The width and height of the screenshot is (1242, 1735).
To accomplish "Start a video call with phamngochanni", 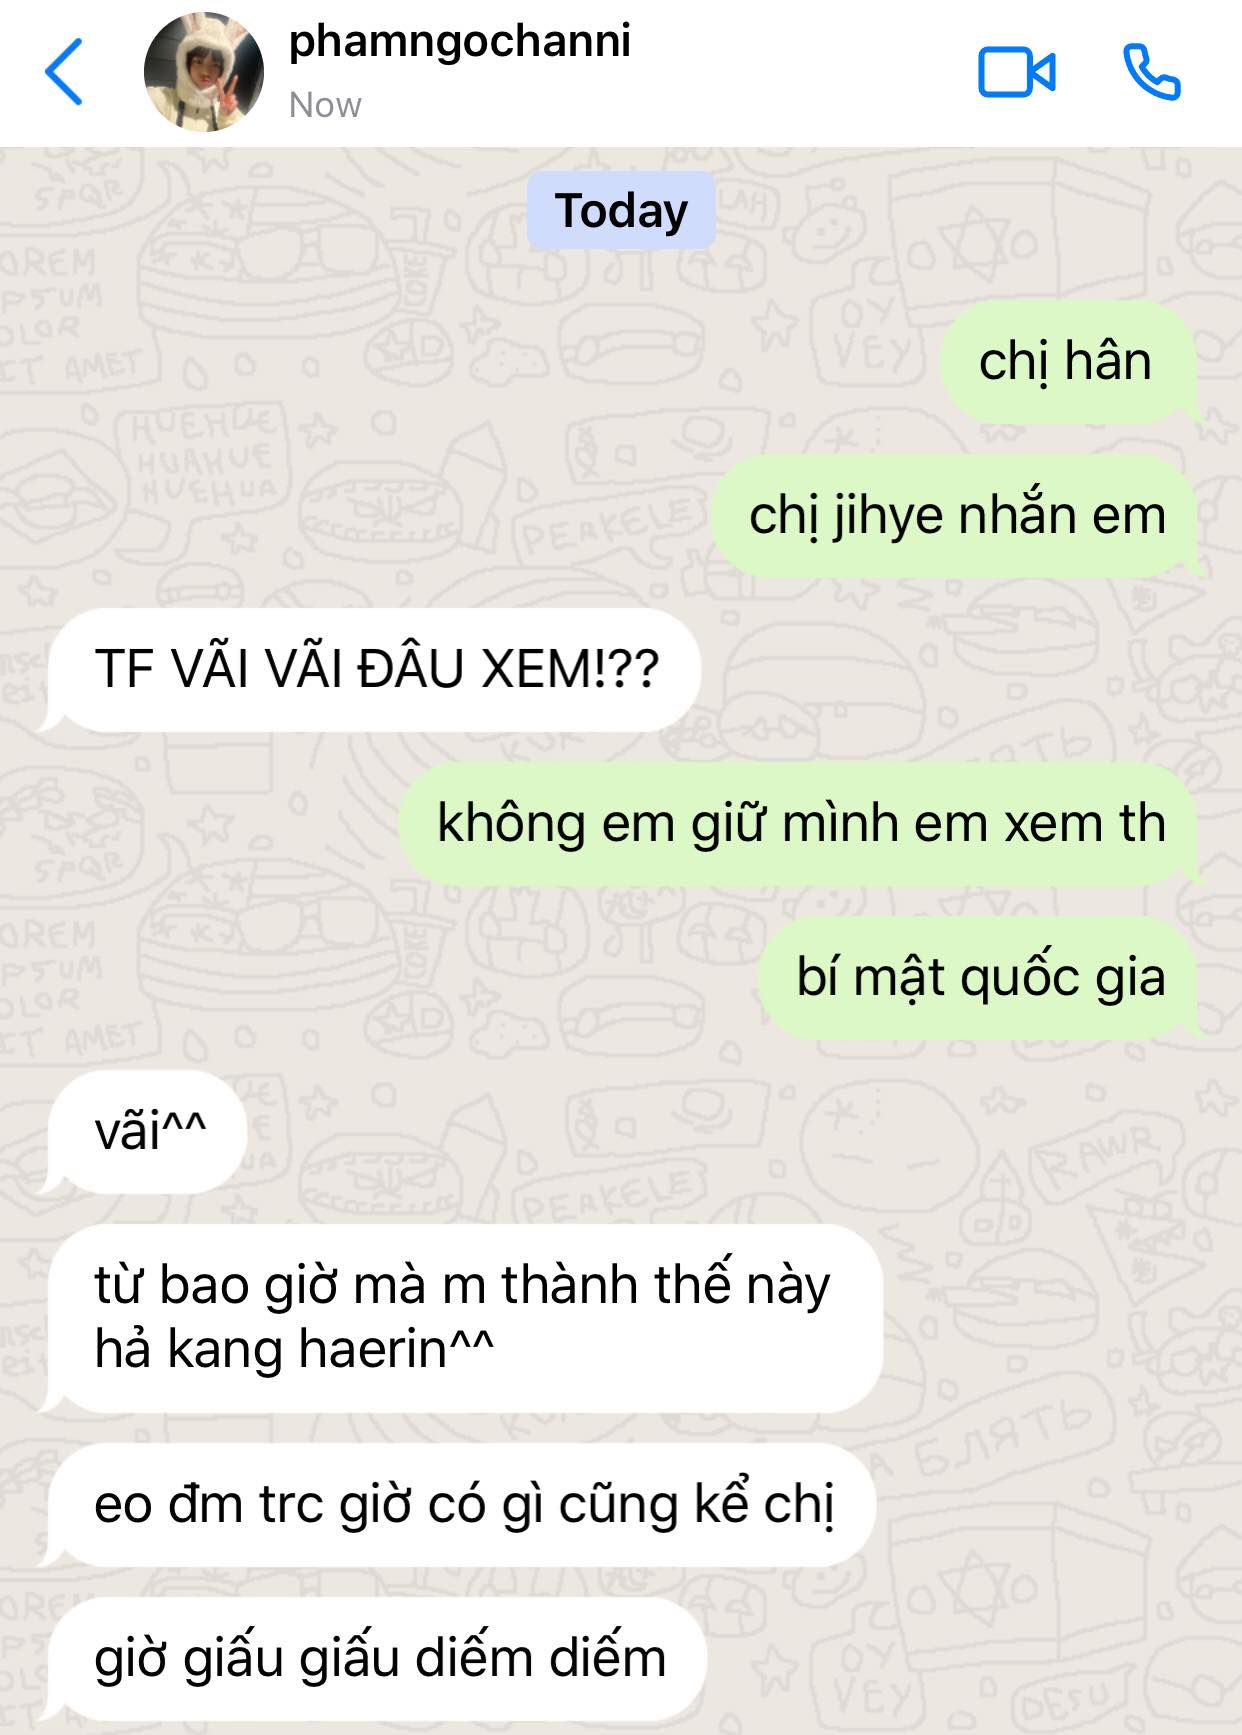I will [x=1016, y=73].
